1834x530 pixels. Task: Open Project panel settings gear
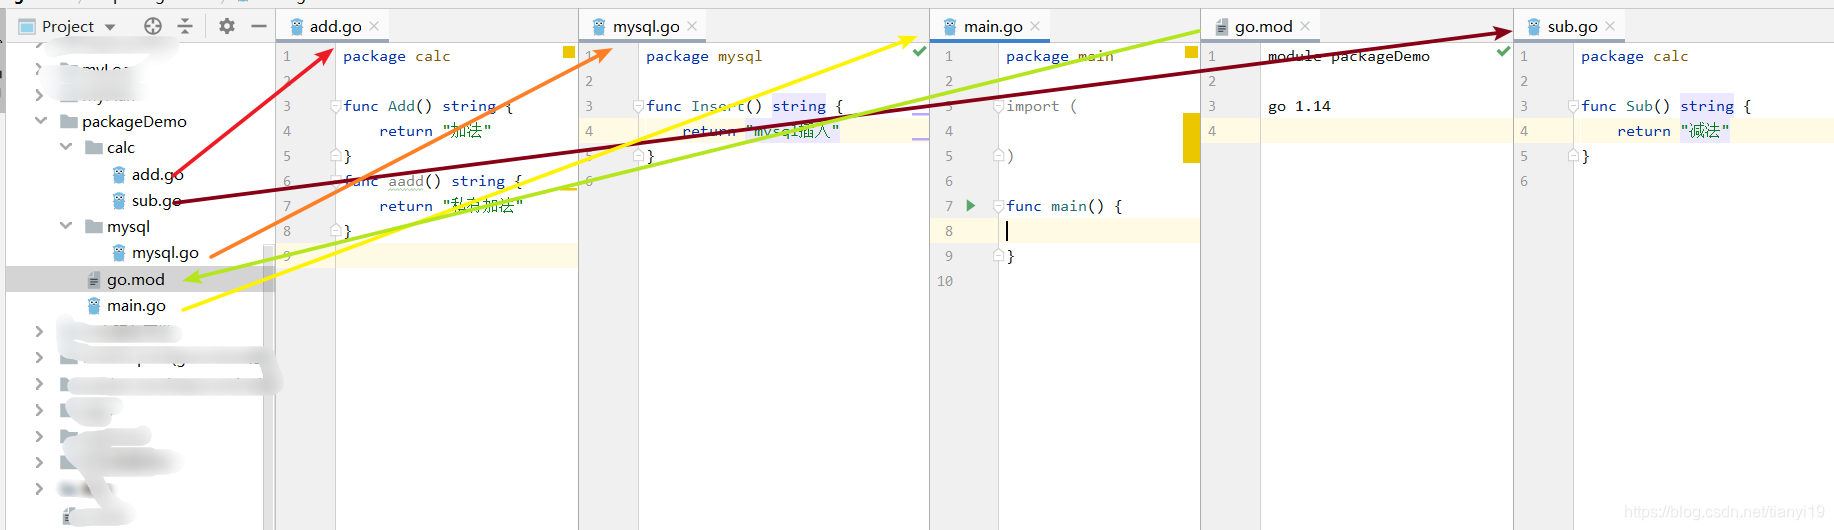227,26
